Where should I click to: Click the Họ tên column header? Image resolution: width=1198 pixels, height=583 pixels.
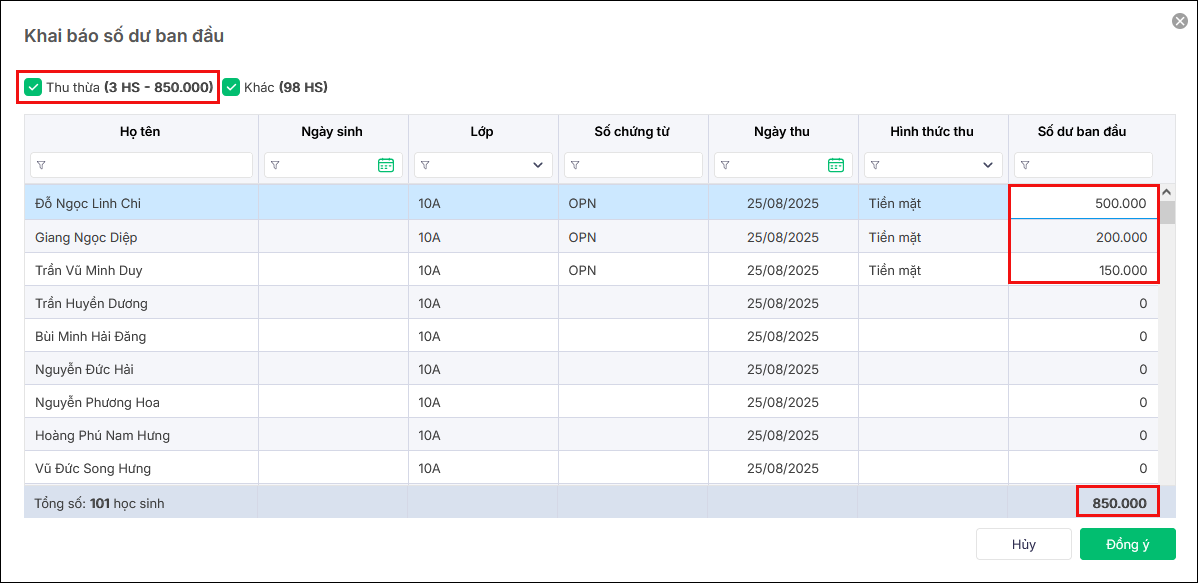click(x=140, y=131)
